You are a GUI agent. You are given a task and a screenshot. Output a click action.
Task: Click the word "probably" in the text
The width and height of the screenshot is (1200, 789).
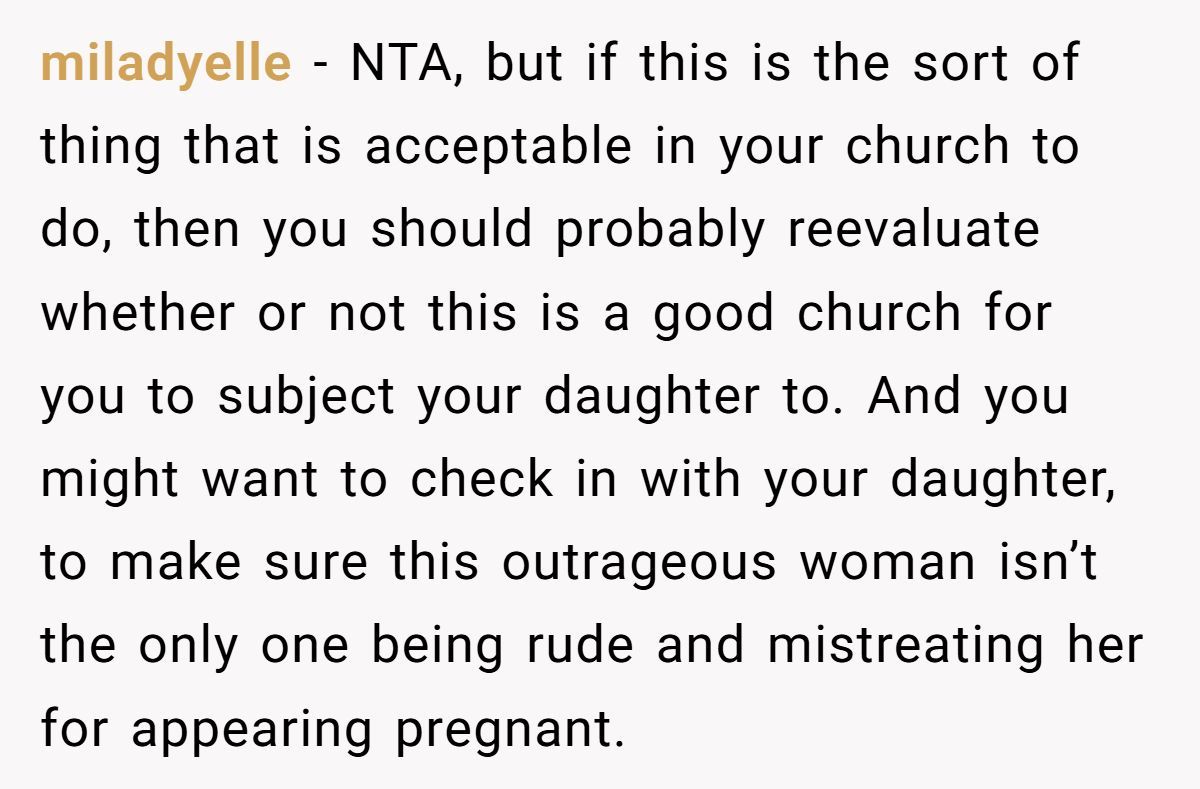coord(659,231)
